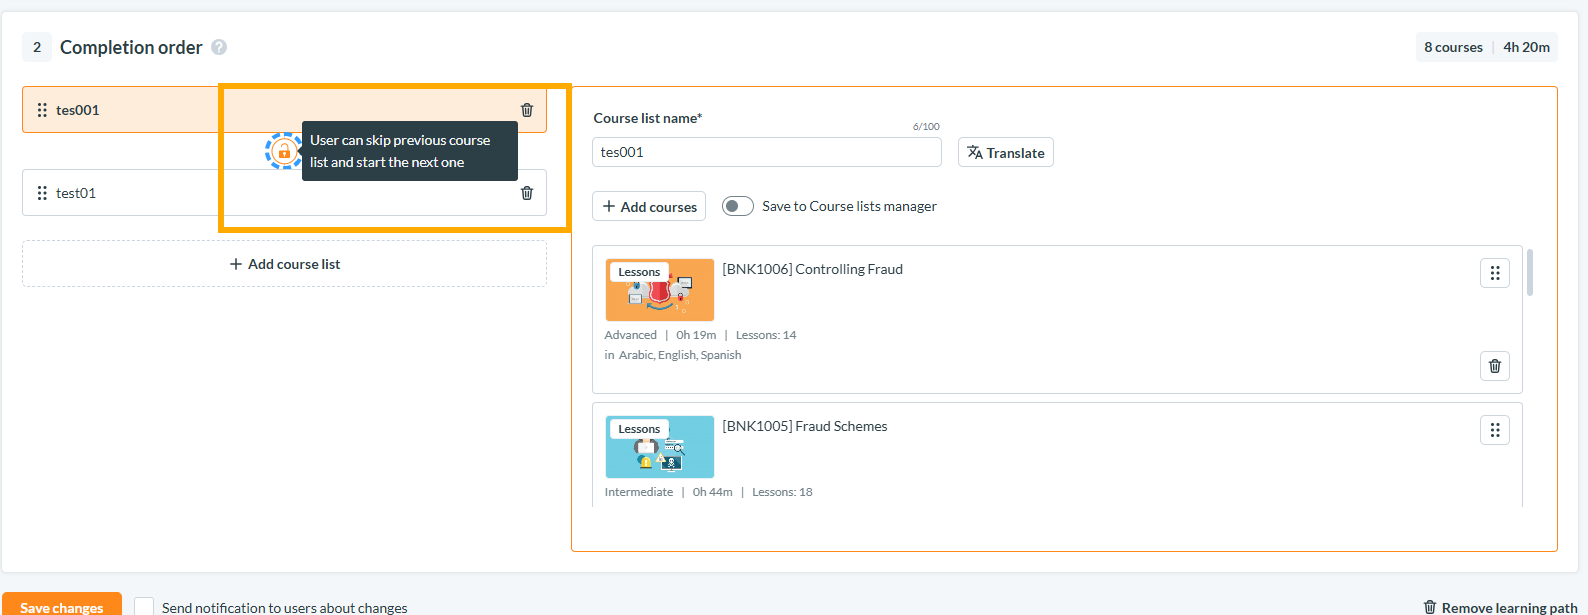Remove the Controlling Fraud course
Screen dimensions: 1588x615
(1495, 366)
